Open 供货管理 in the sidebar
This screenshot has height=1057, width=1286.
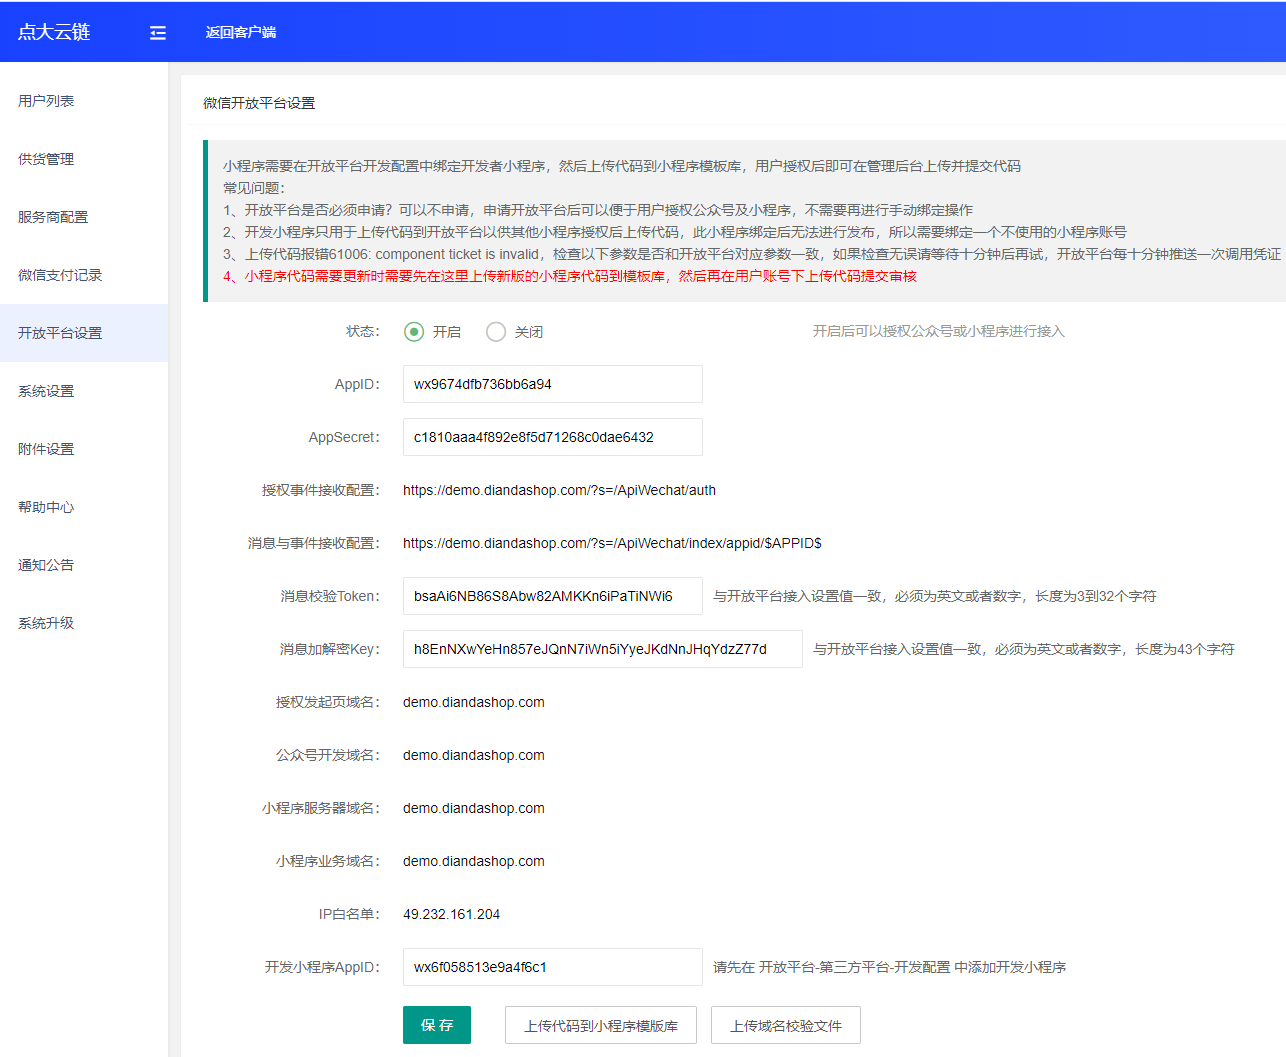click(84, 159)
